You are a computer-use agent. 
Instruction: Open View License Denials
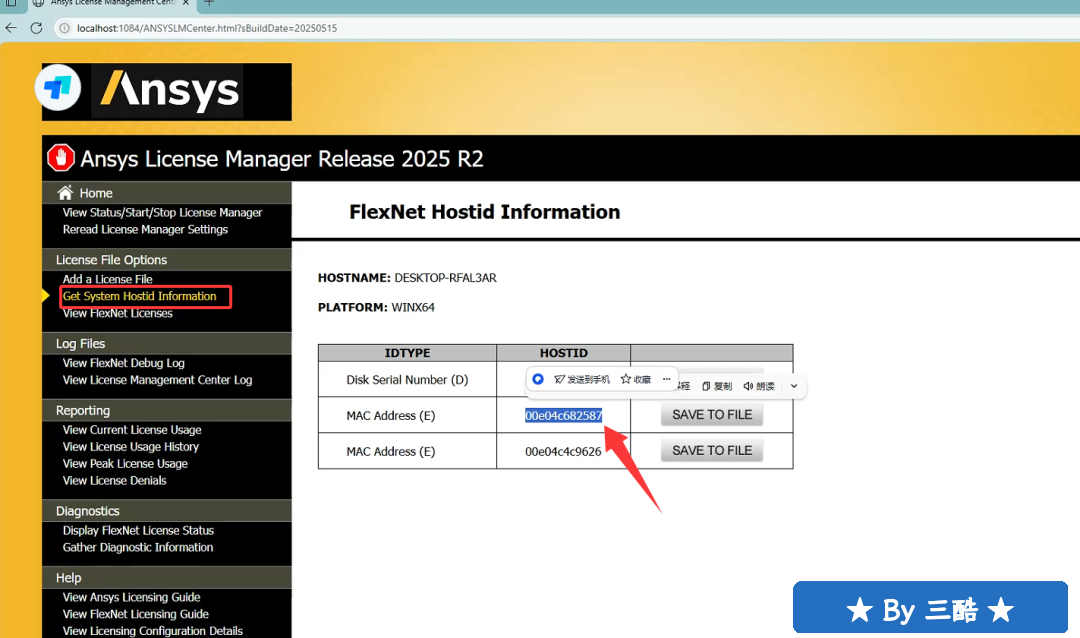(115, 481)
